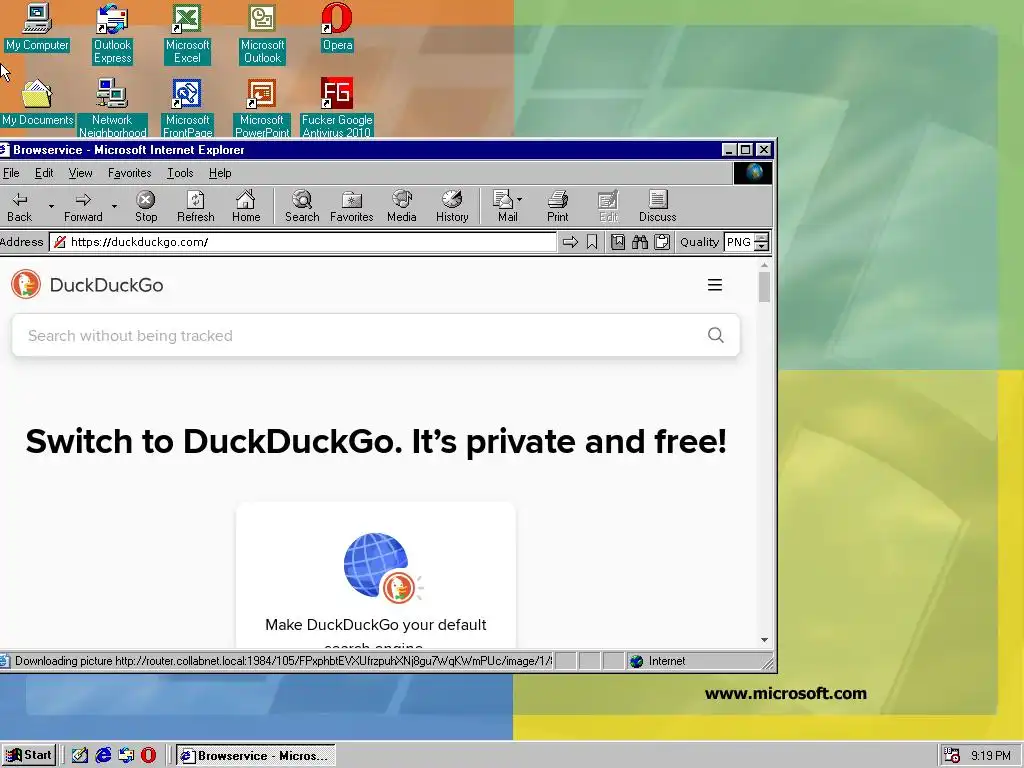Click the Discuss toolbar button

[658, 206]
